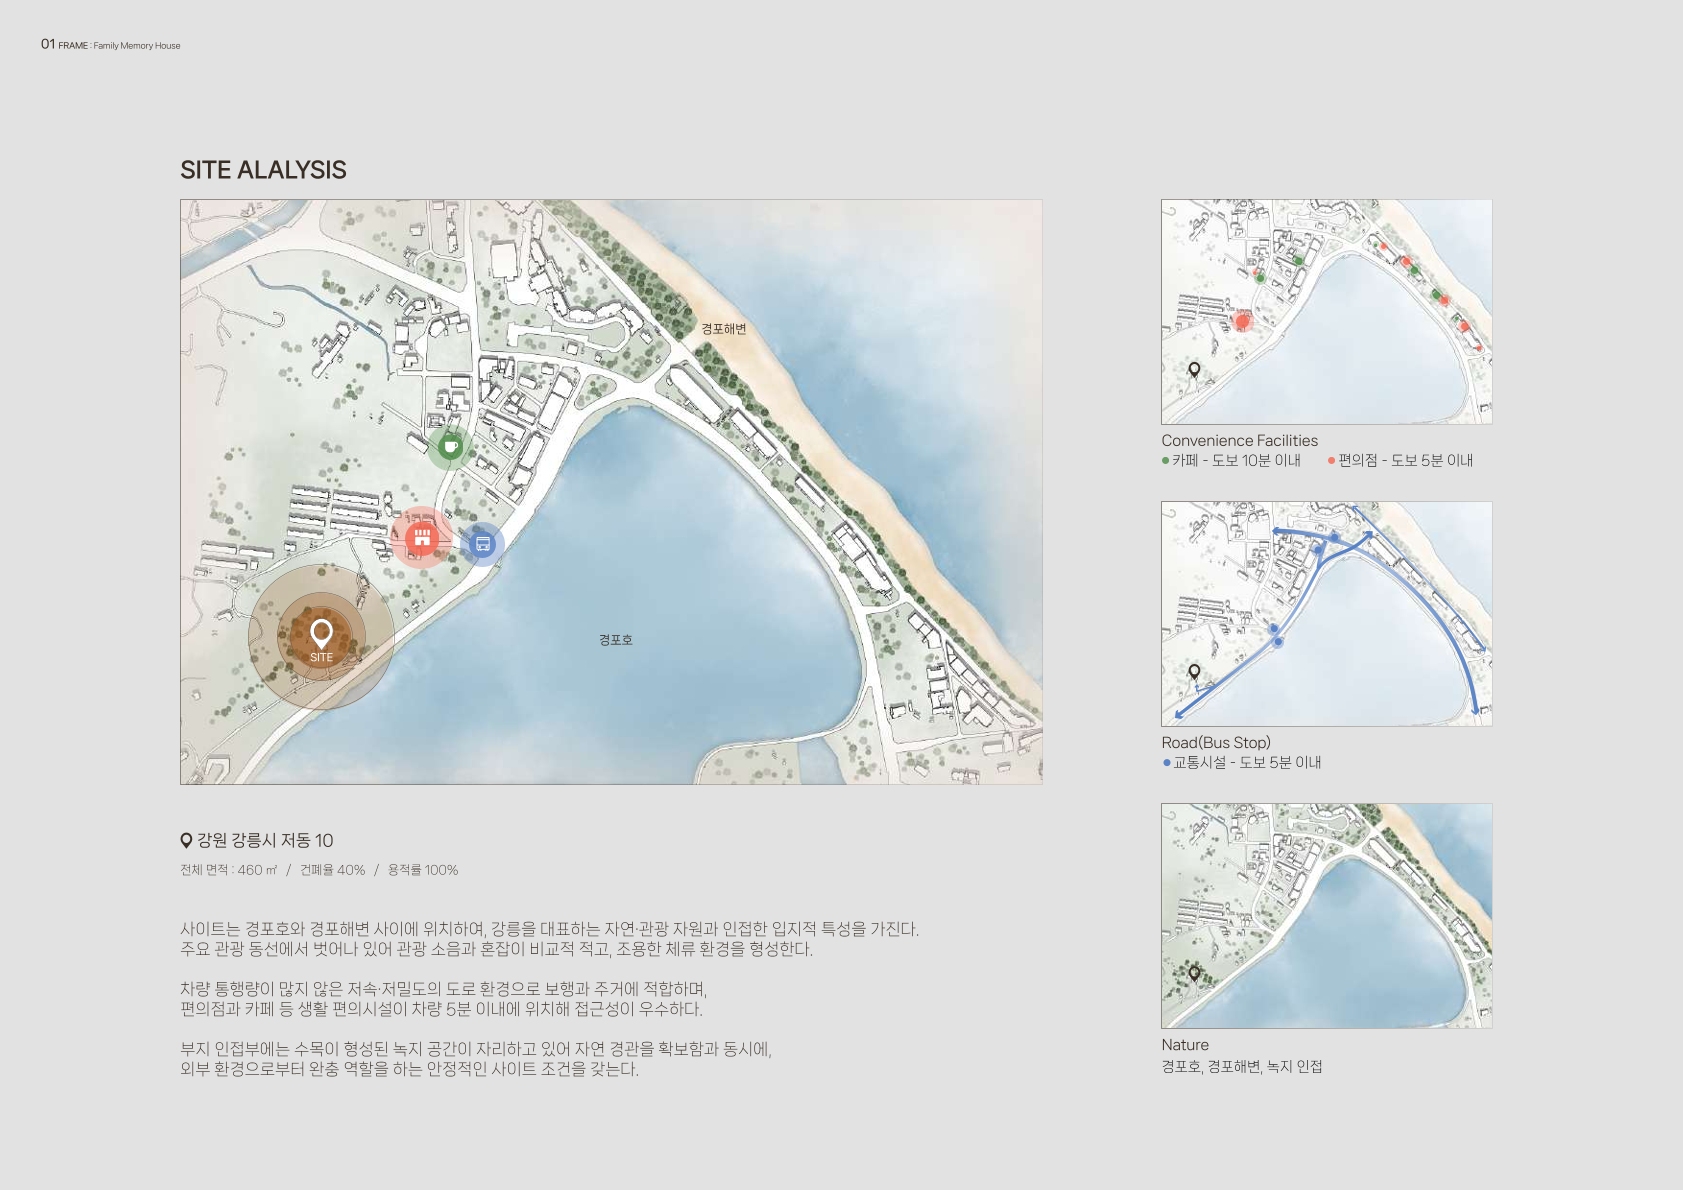Click the '편의점 - 도보 5분 이내' legend text

[x=1405, y=461]
